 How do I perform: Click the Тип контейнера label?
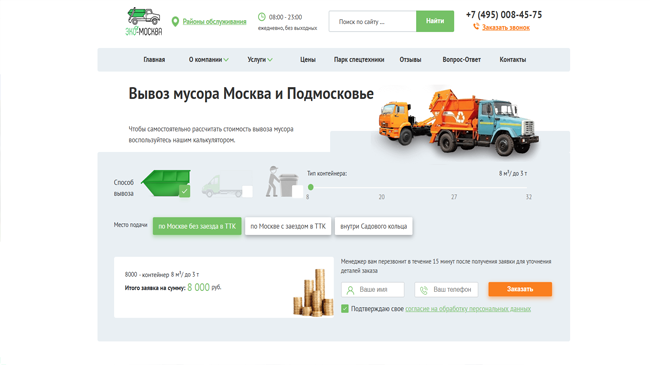click(x=327, y=173)
